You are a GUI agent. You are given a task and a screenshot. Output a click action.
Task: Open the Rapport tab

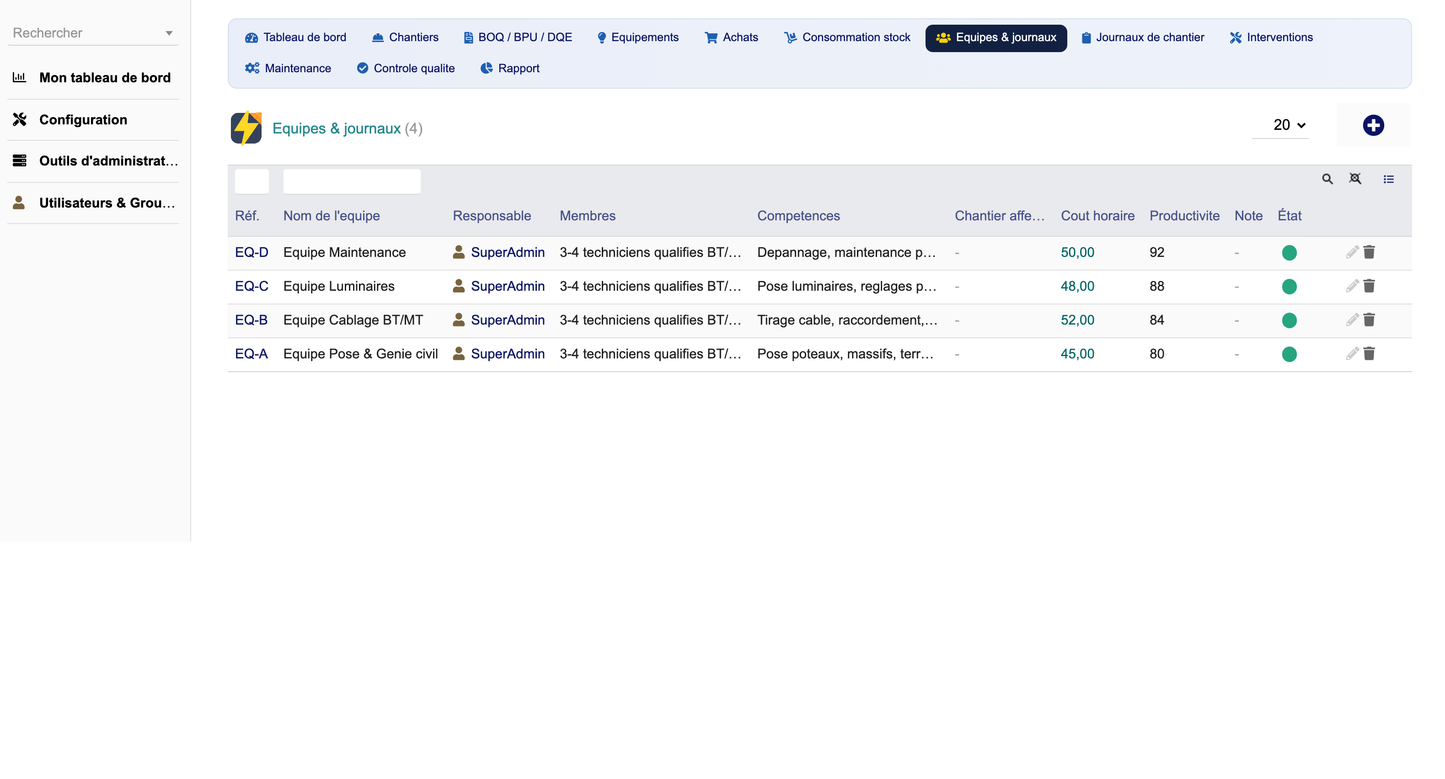tap(509, 68)
